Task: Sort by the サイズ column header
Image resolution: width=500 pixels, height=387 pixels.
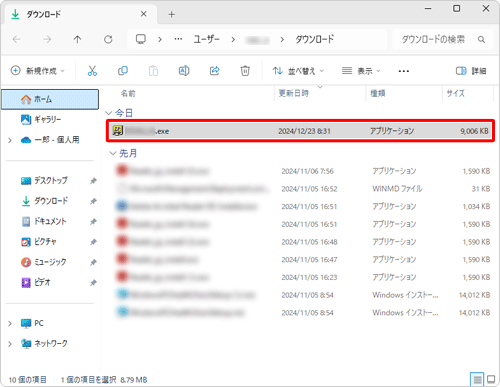Action: [x=455, y=93]
